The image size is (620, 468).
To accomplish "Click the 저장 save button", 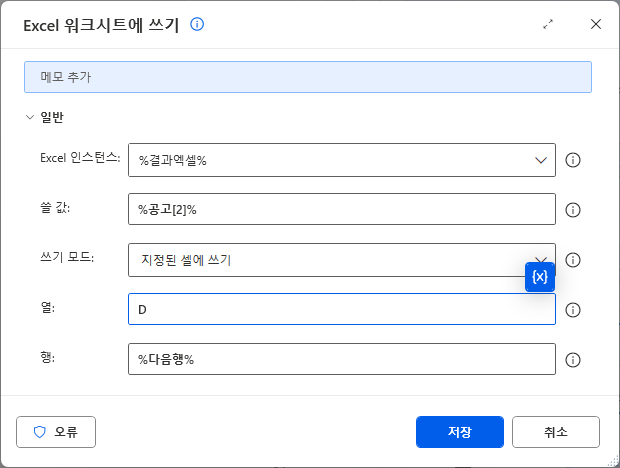I will click(460, 432).
